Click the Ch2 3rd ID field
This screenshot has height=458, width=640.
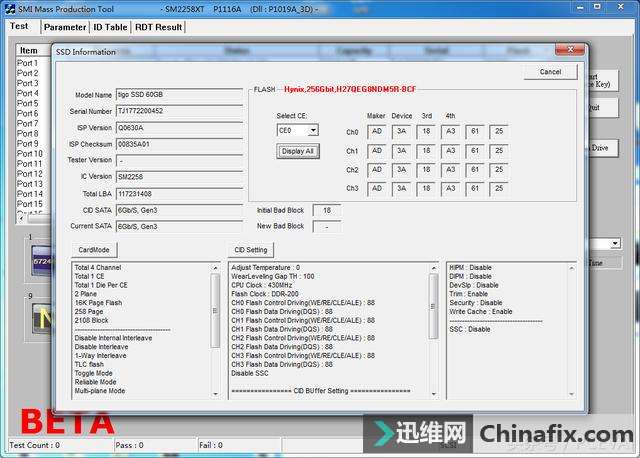tap(426, 170)
